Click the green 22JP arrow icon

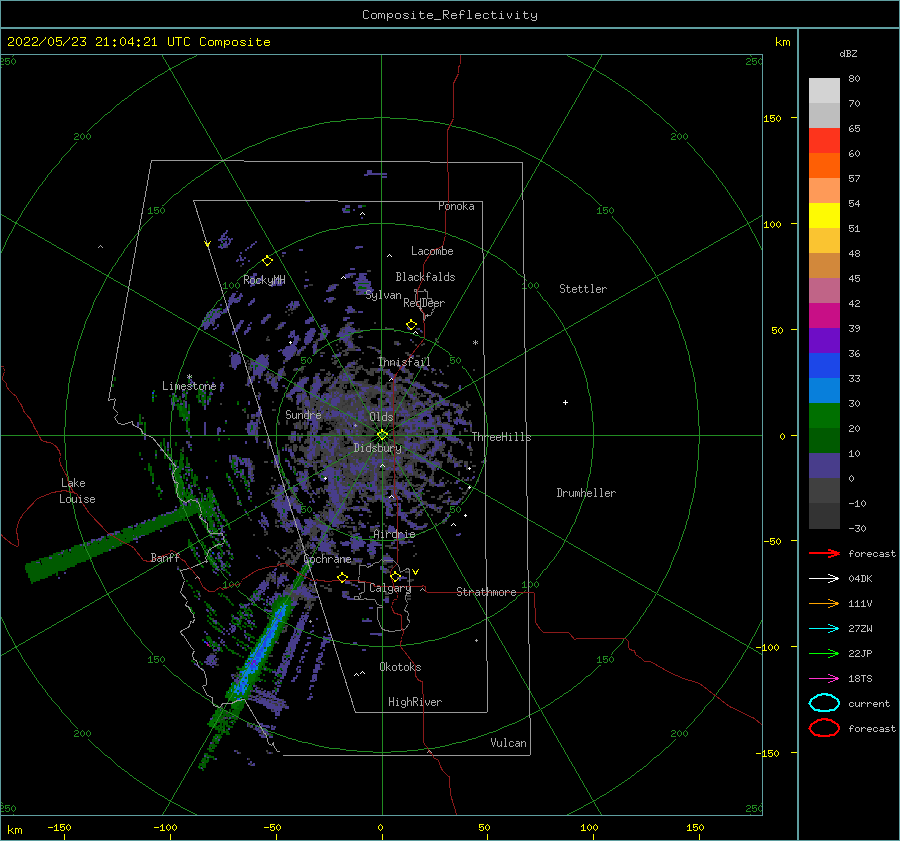[x=824, y=653]
